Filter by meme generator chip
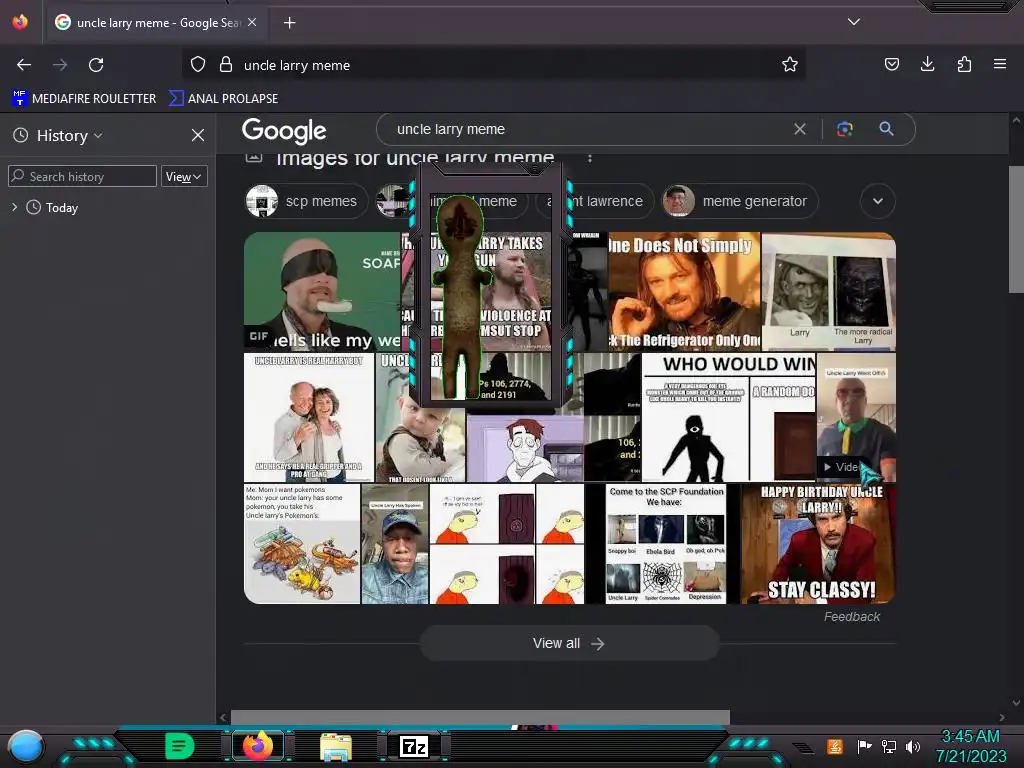This screenshot has width=1024, height=768. pyautogui.click(x=739, y=201)
